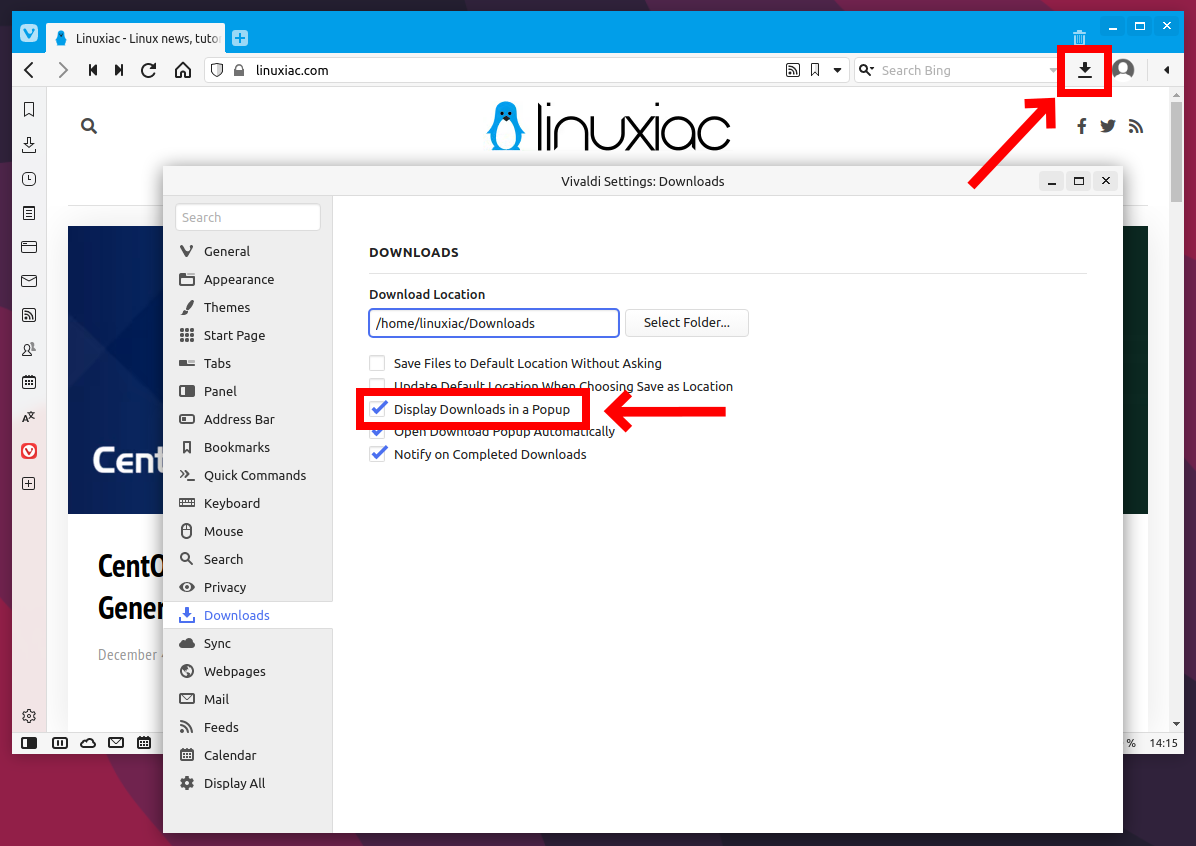Viewport: 1196px width, 846px height.
Task: Open the Window side panel
Action: [29, 246]
